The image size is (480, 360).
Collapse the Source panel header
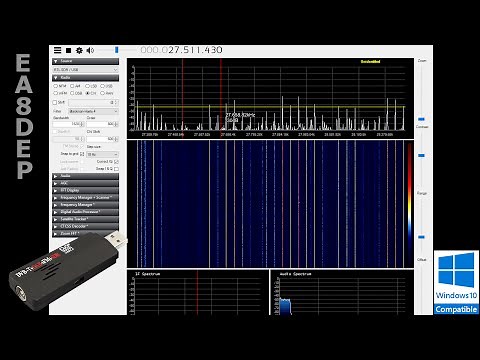coord(86,61)
